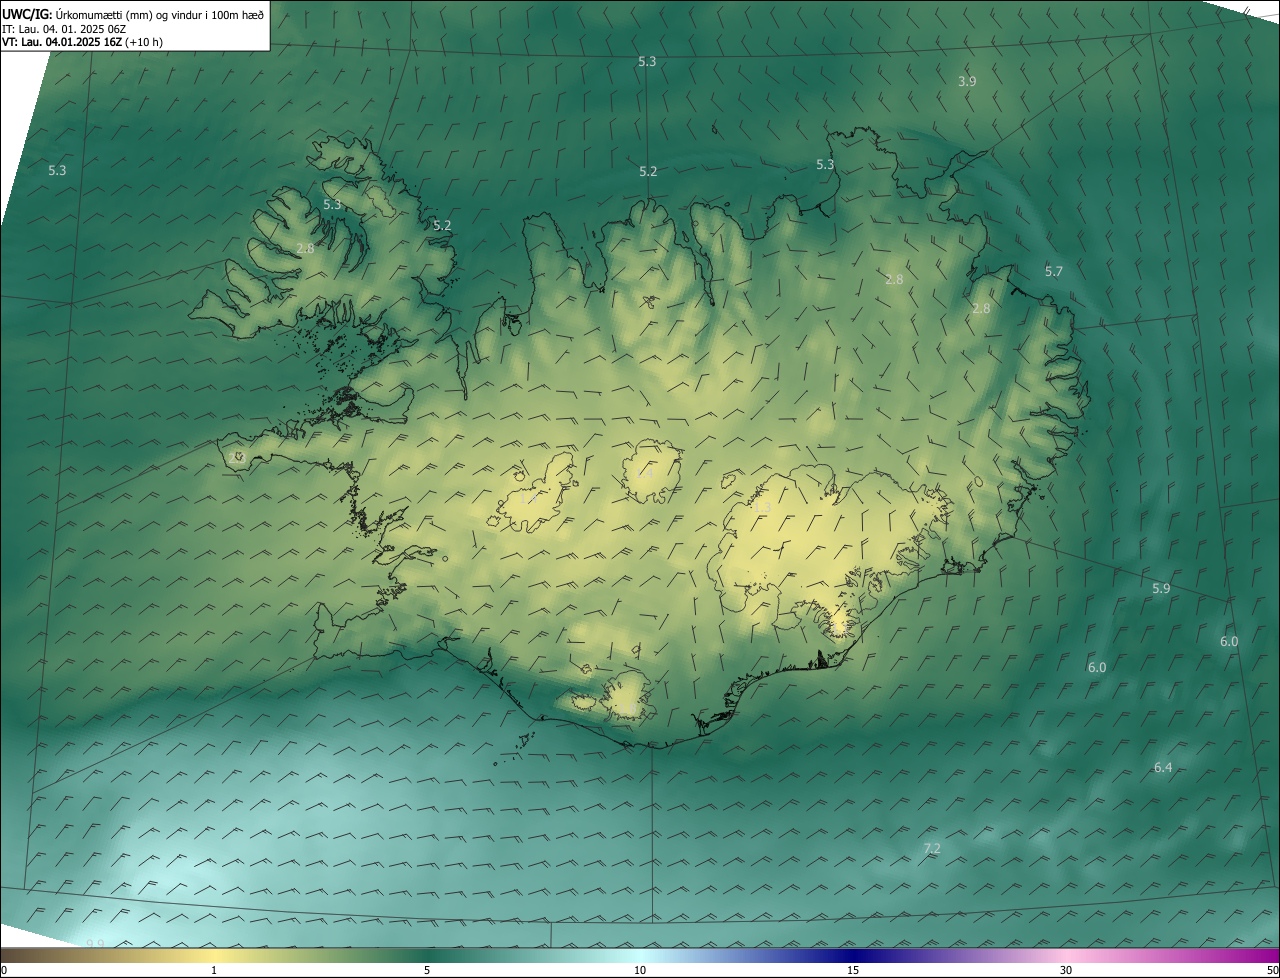
Task: Click the 'UWC/IG: Úrkomumætti (mm)' map title
Action: tap(133, 14)
